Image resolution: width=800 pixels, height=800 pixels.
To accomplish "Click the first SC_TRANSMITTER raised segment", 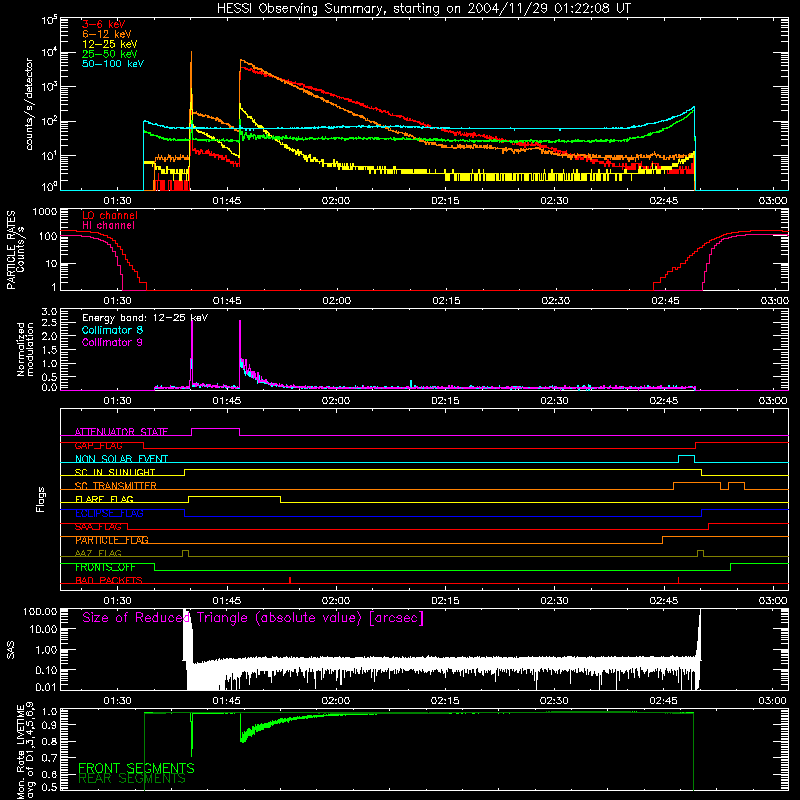I will 697,483.
